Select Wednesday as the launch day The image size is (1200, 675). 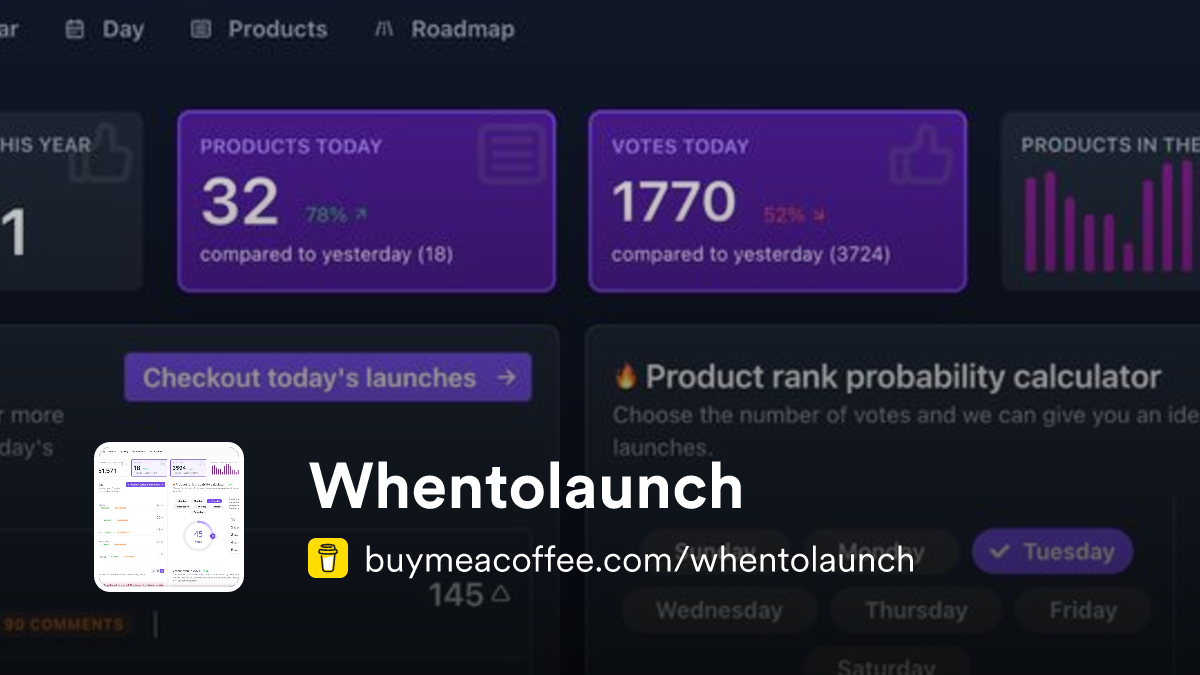(718, 609)
